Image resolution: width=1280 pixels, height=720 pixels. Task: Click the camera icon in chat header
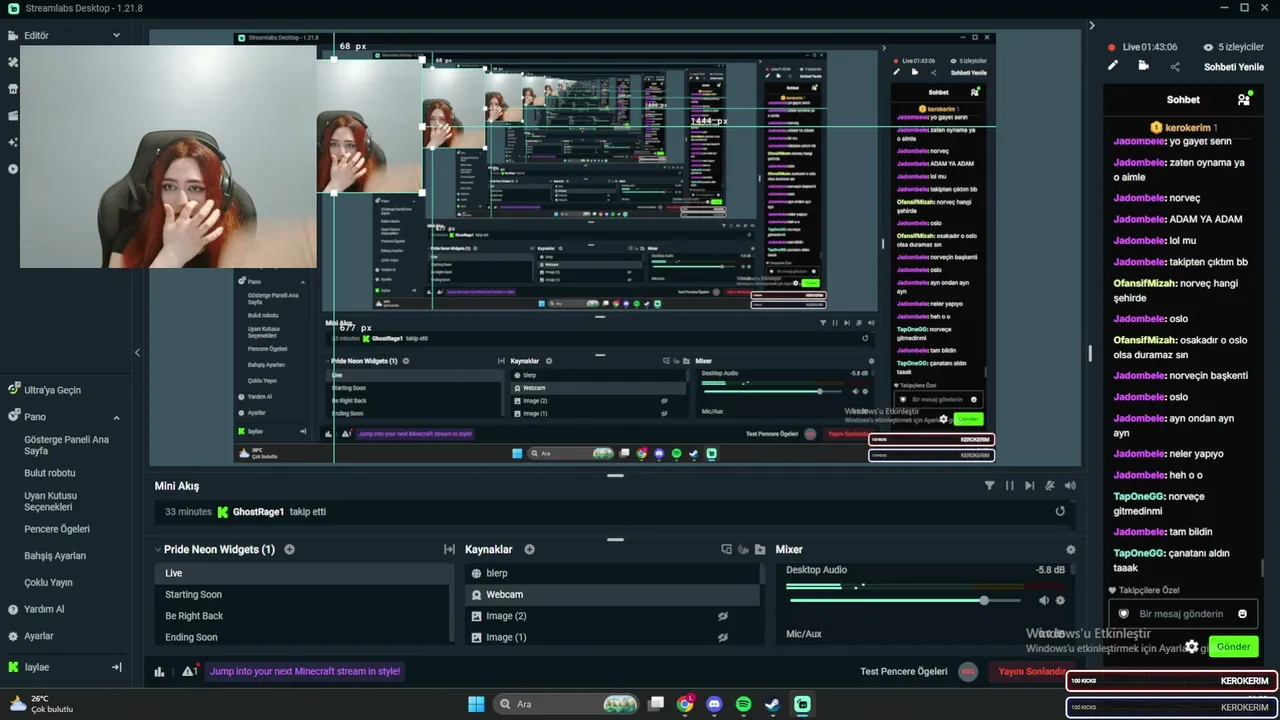point(1143,66)
